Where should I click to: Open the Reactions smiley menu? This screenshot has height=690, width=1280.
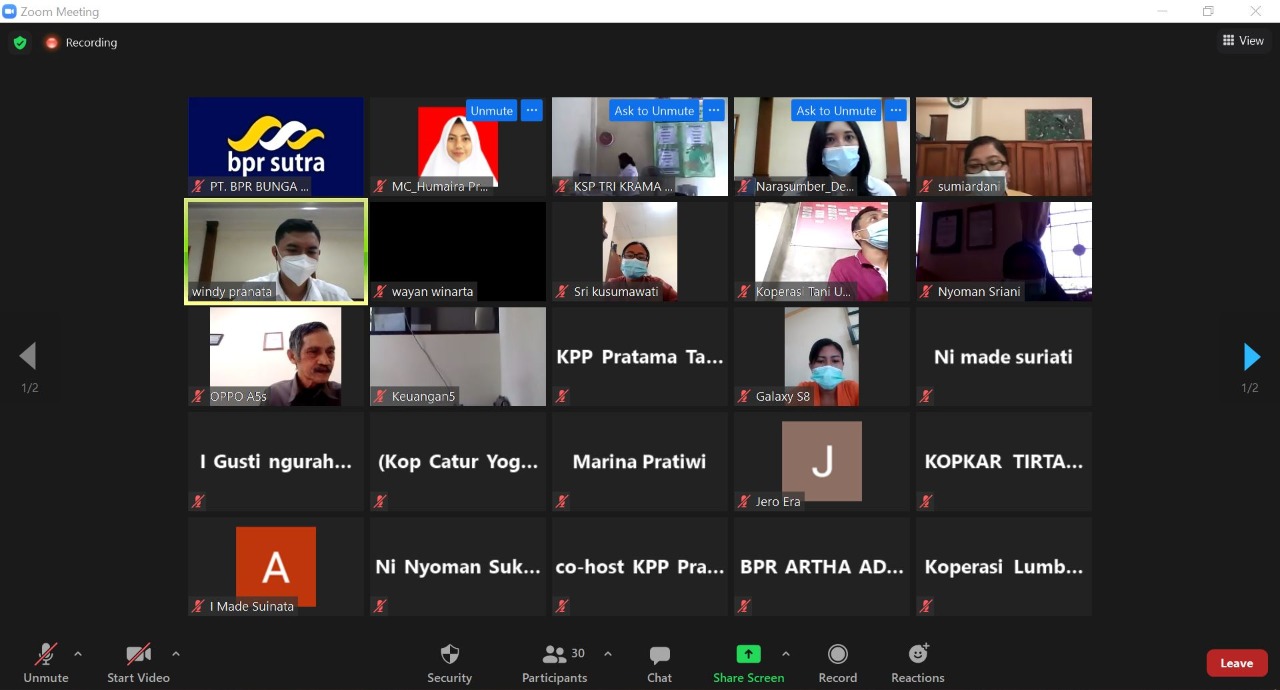tap(917, 655)
